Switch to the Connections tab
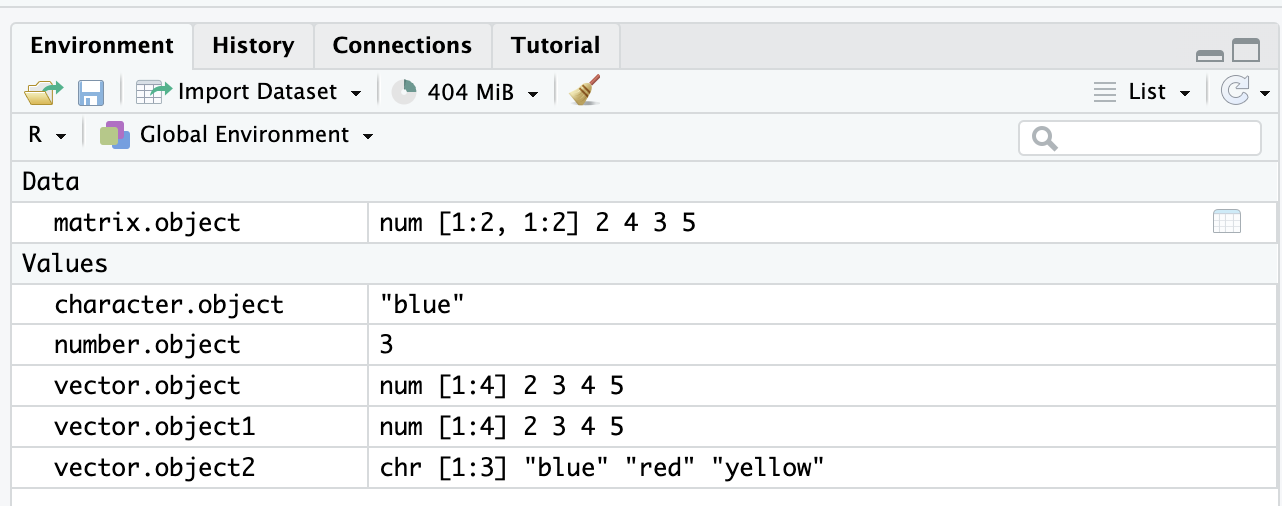 402,46
